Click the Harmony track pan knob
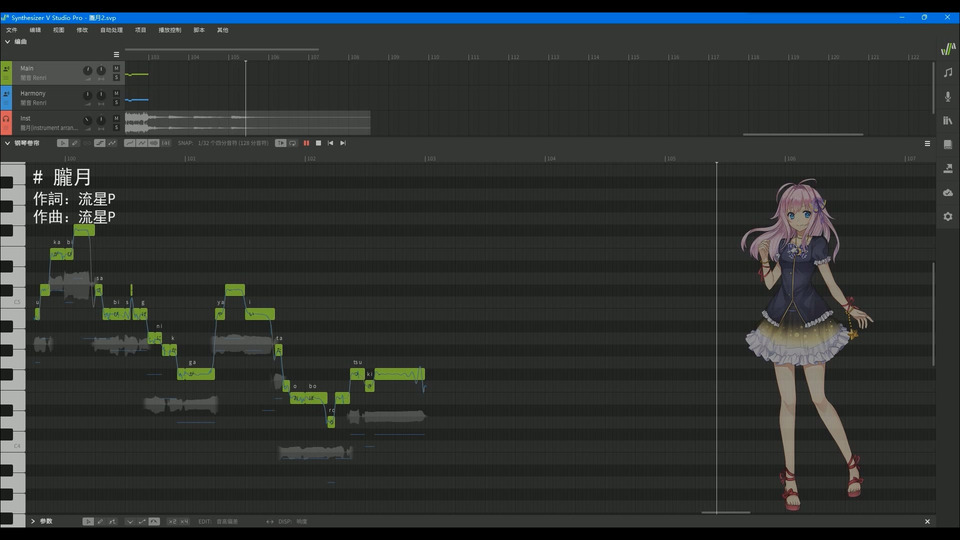This screenshot has height=540, width=960. coord(101,96)
